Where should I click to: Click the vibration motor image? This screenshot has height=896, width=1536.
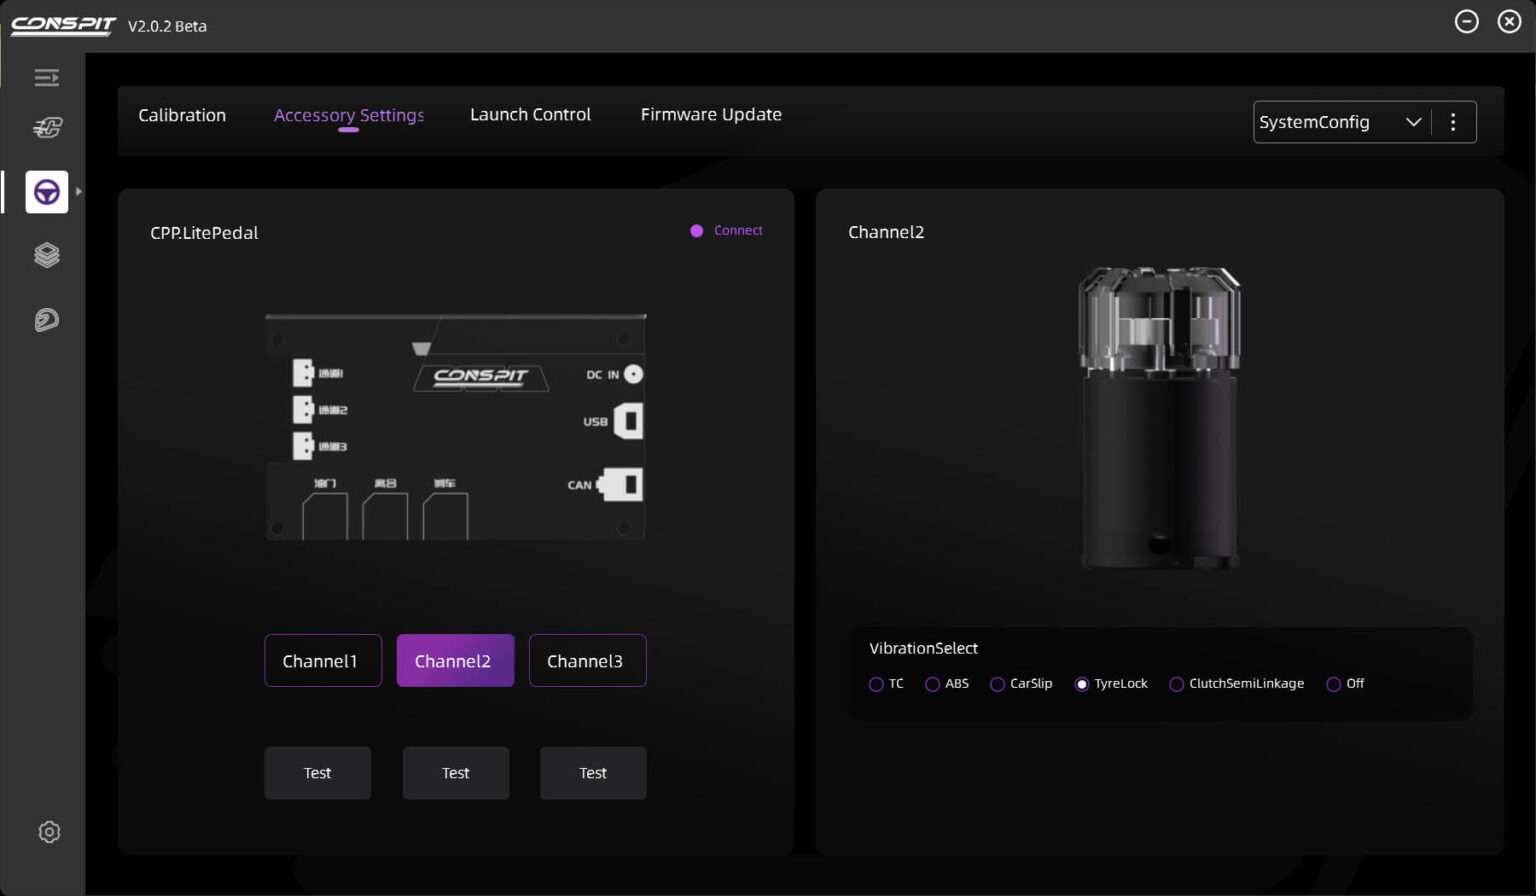click(x=1159, y=420)
